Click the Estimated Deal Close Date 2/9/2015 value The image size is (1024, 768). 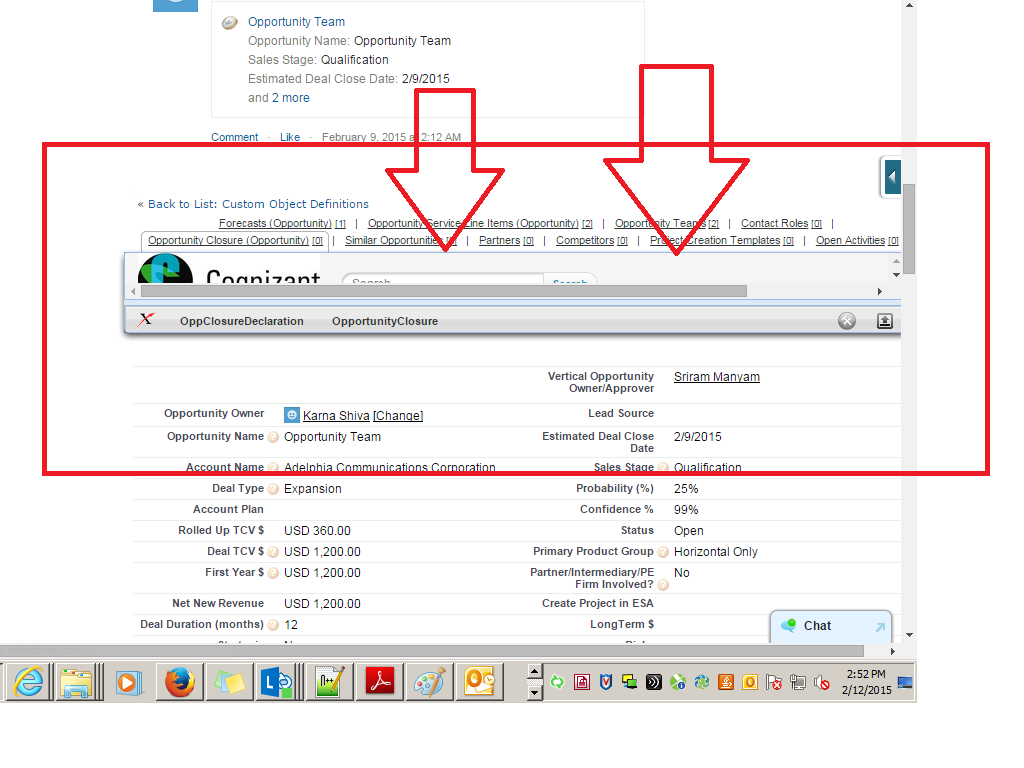(697, 437)
